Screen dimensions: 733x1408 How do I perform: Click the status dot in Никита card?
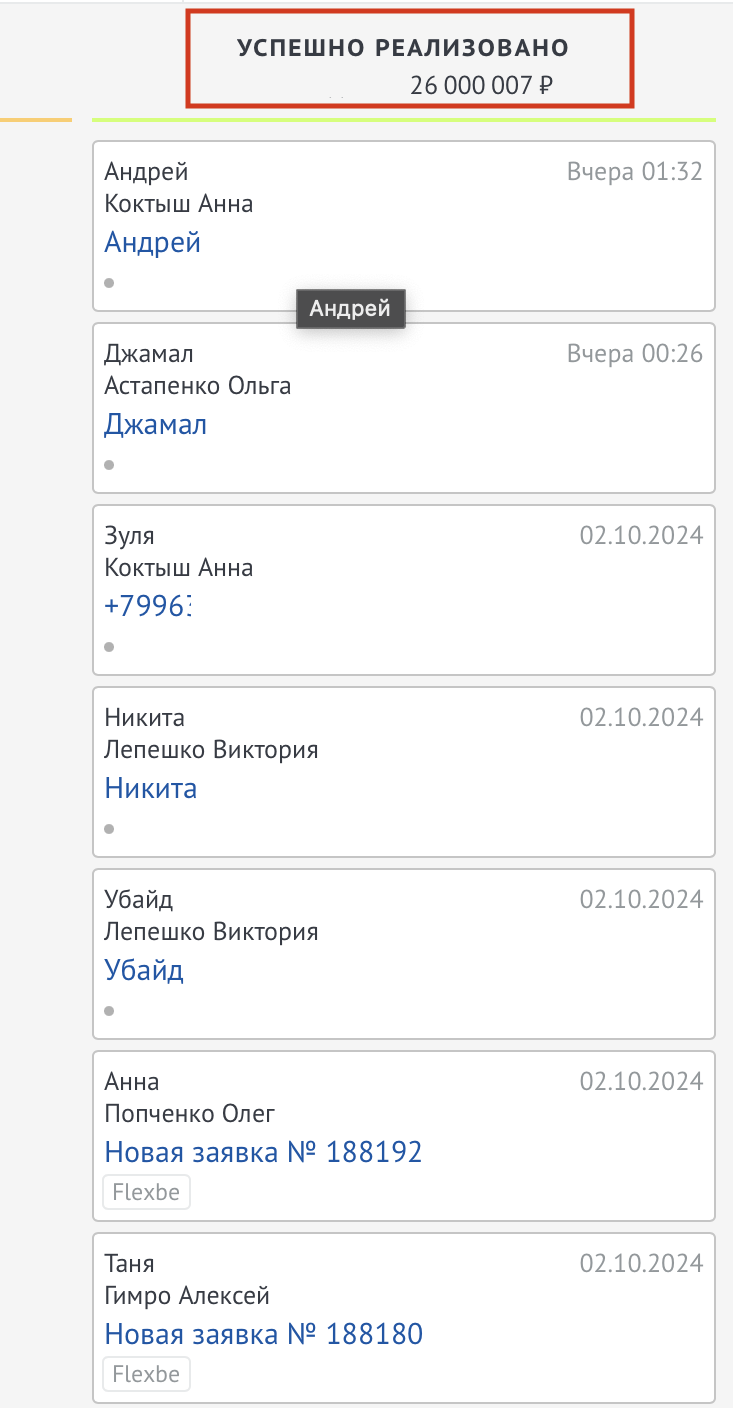(x=109, y=829)
